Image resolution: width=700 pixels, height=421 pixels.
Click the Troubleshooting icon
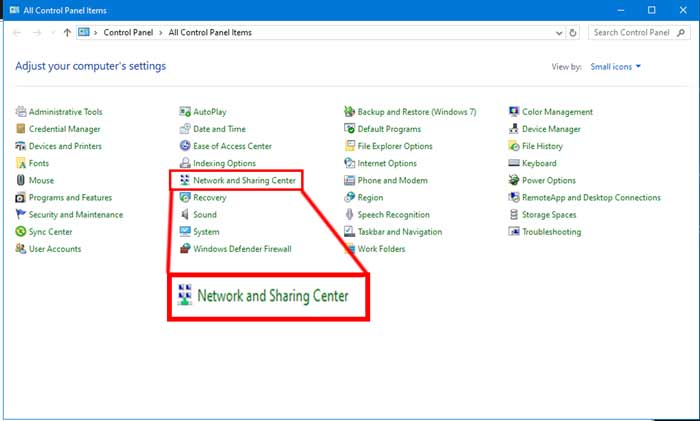point(514,231)
